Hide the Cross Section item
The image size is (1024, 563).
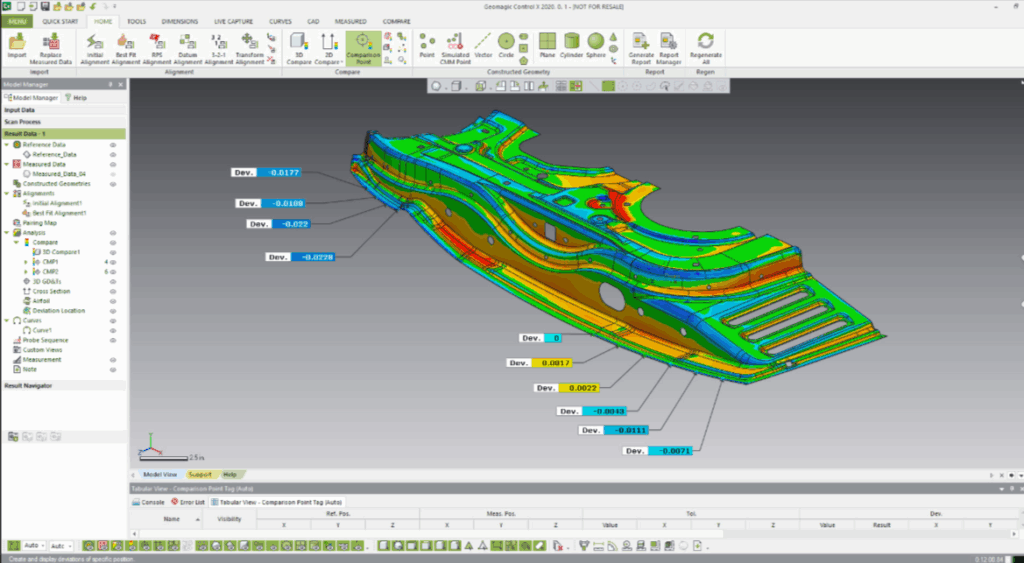(113, 291)
